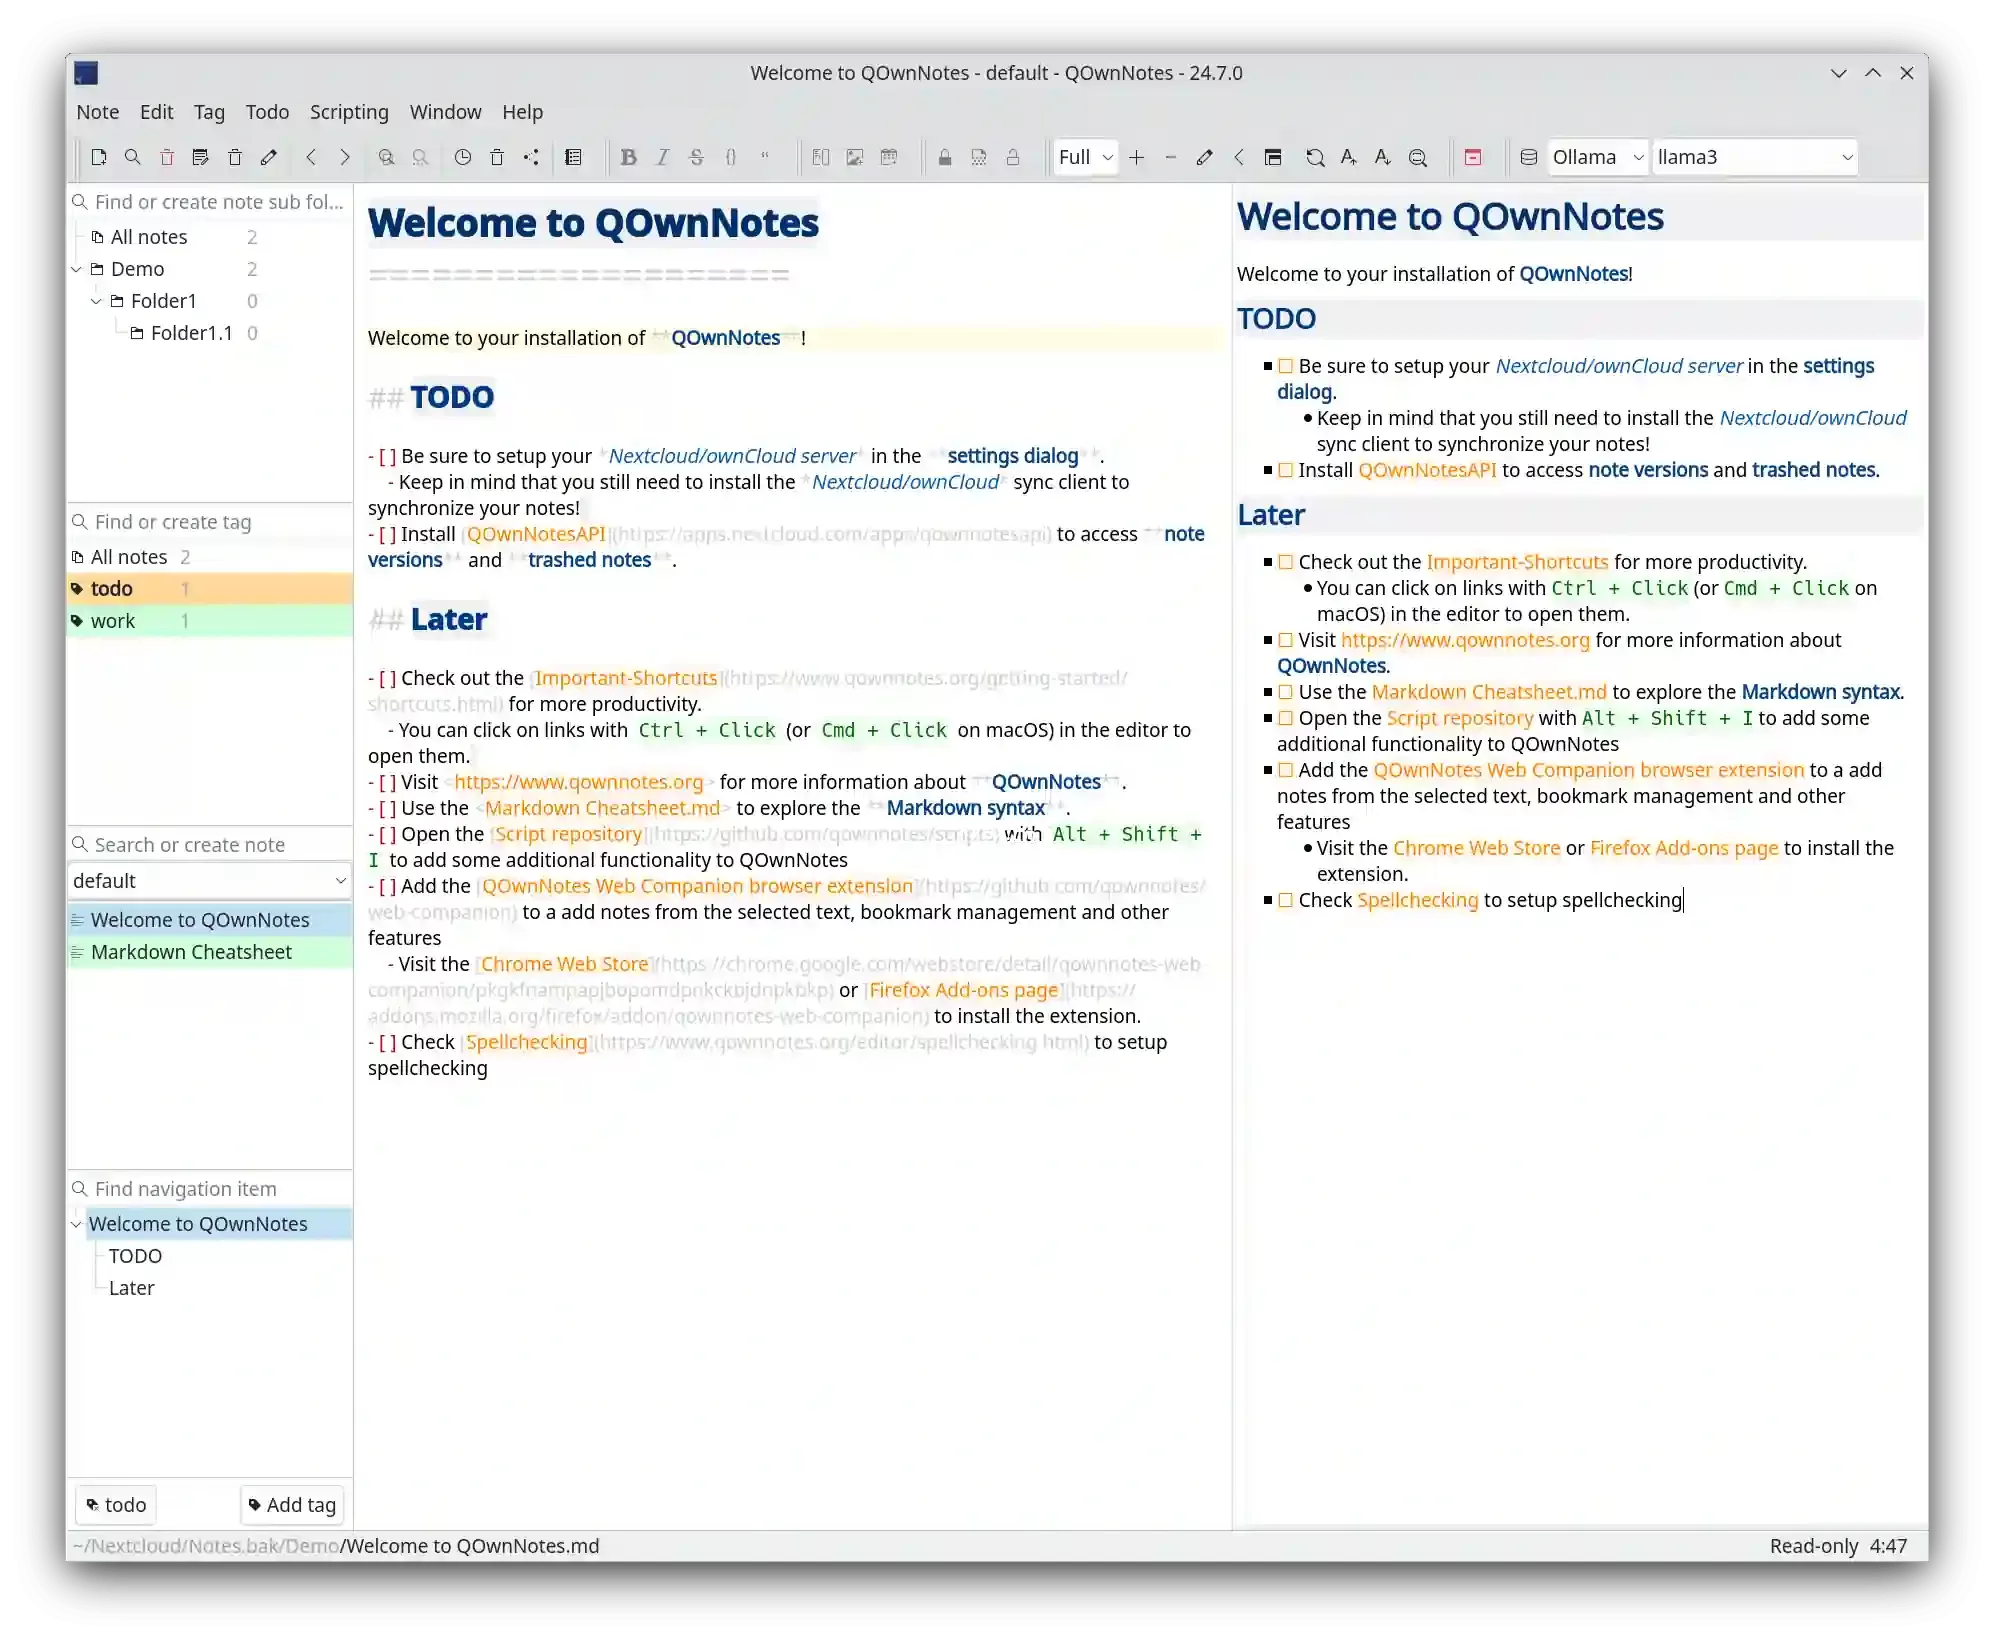Check the Nextcloud server setup todo box
The width and height of the screenshot is (1995, 1640).
(x=1287, y=366)
